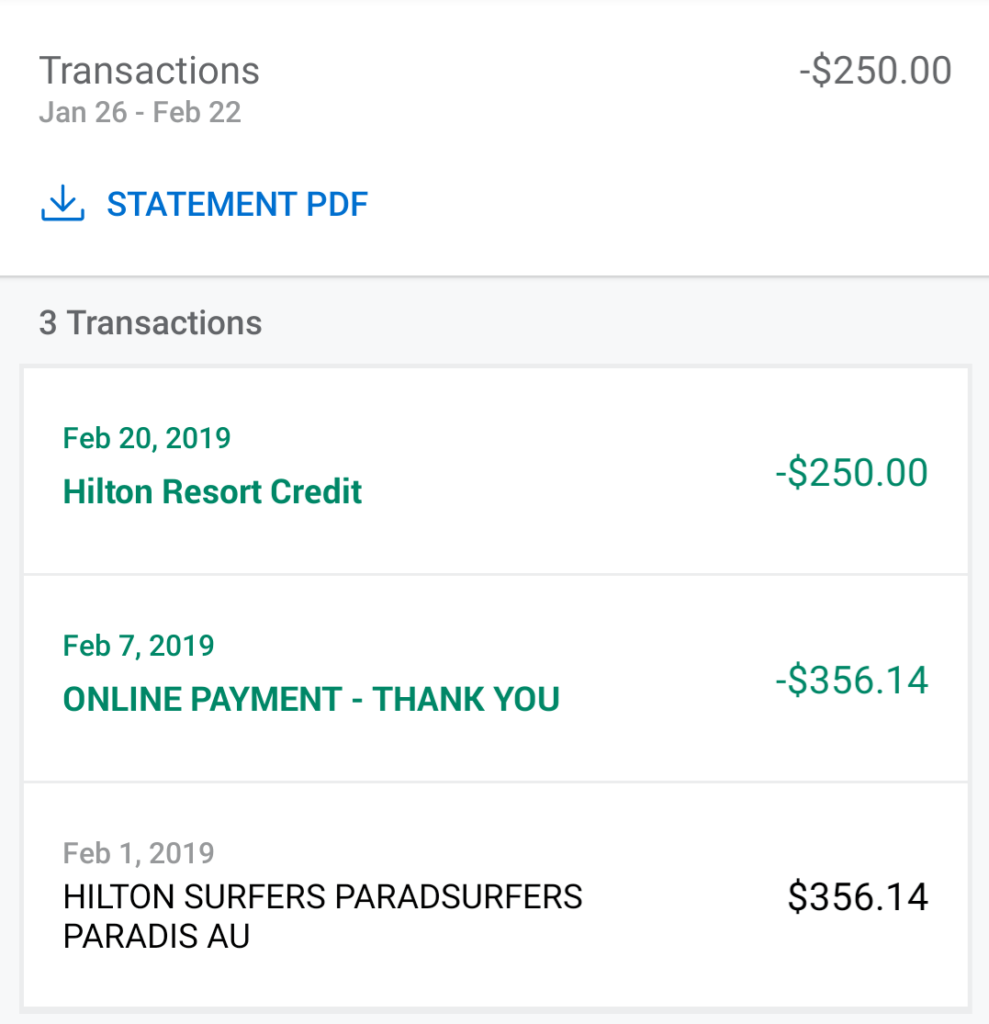Tap the -$250.00 Hilton credit amount
Image resolution: width=989 pixels, height=1024 pixels.
[x=851, y=472]
